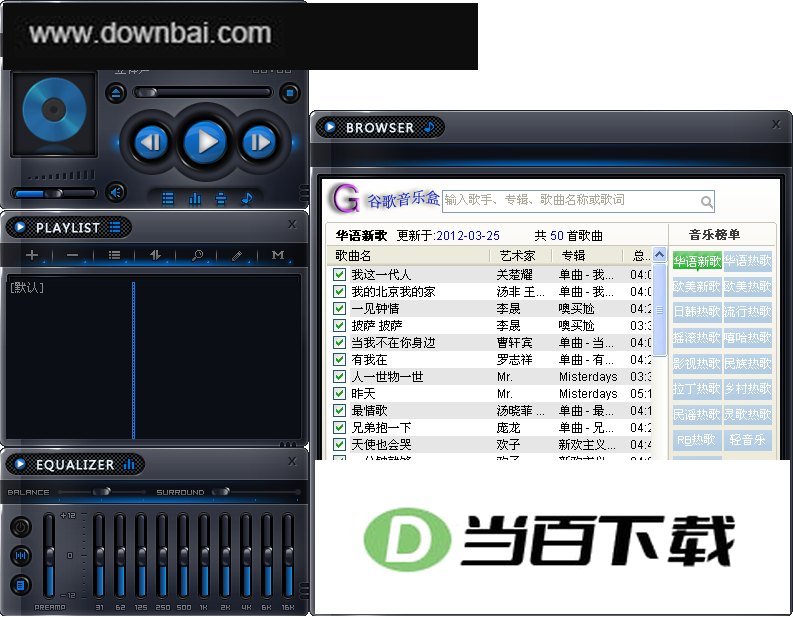
Task: Skip to next track button
Action: (x=259, y=142)
